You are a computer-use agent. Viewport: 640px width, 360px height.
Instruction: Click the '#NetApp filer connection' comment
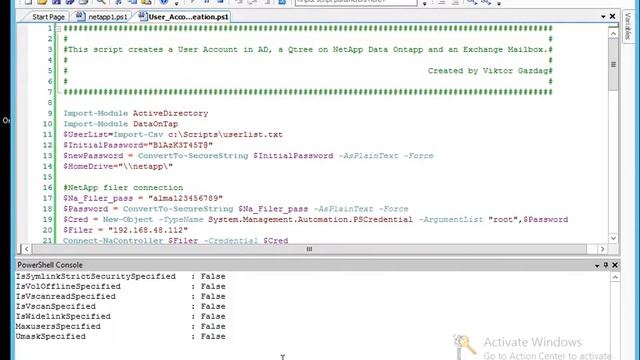coord(123,188)
